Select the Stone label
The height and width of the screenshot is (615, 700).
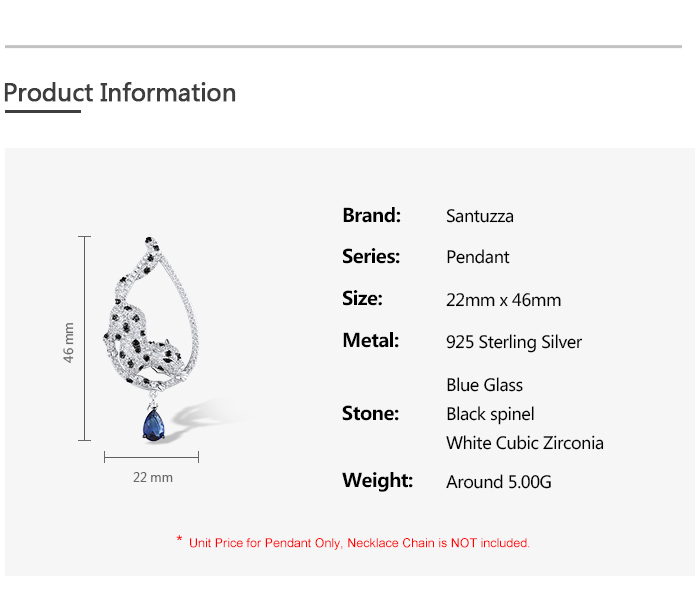point(371,414)
